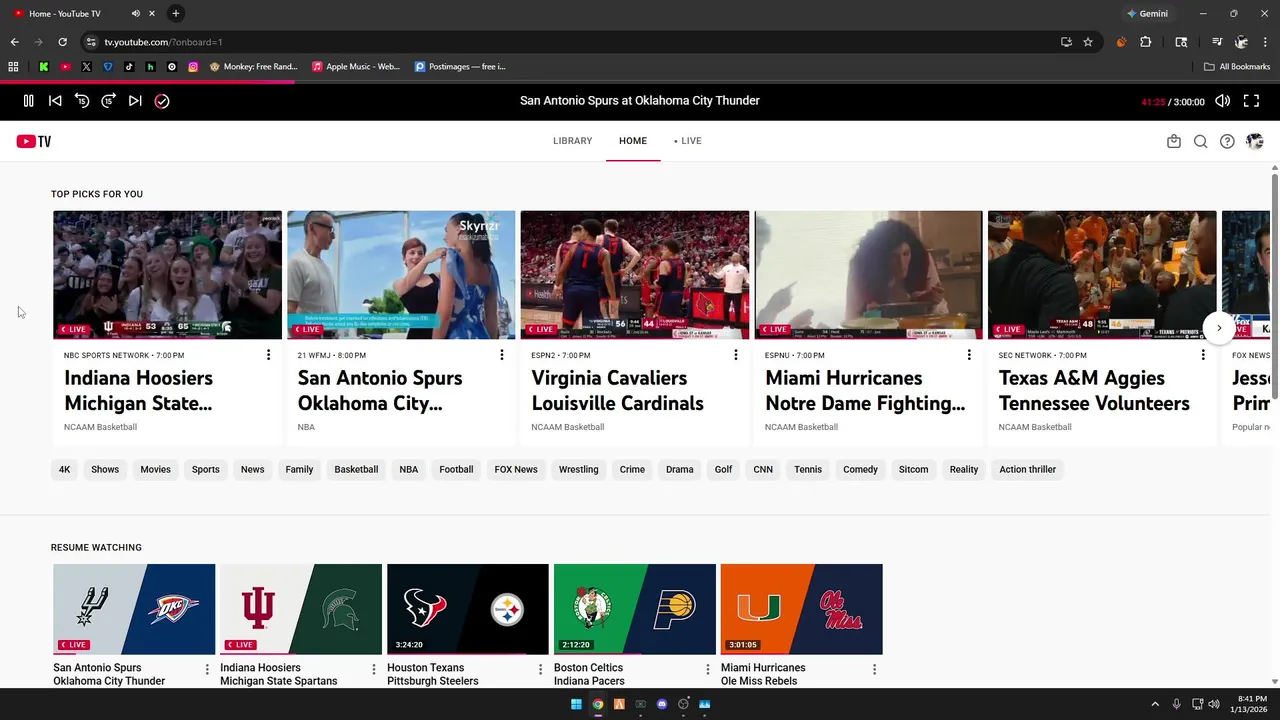The image size is (1280, 720).
Task: Play the Texas A&M Tennessee live thumbnail
Action: [1102, 275]
